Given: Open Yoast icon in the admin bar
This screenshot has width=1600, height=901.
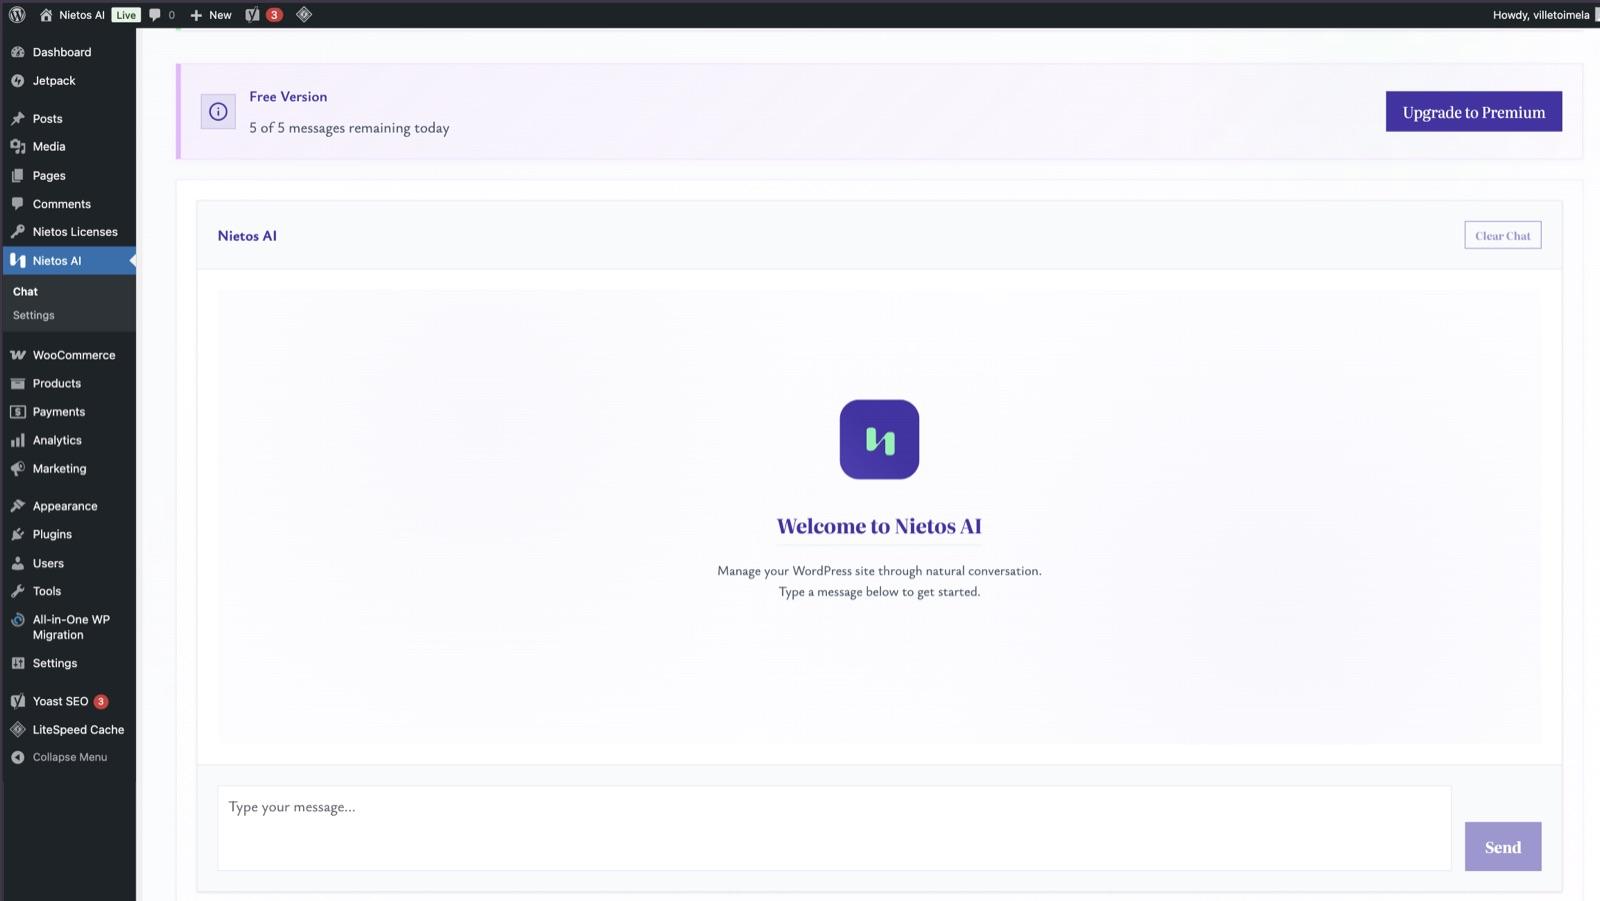Looking at the screenshot, I should click(252, 15).
